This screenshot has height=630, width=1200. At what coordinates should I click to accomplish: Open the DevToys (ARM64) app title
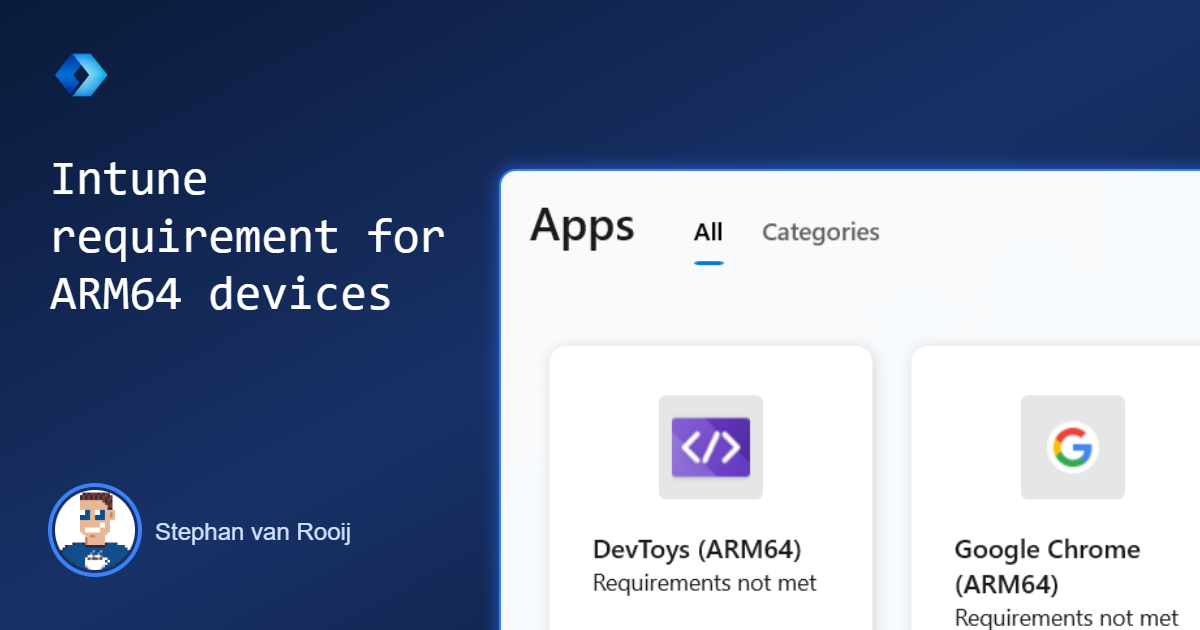(x=697, y=550)
